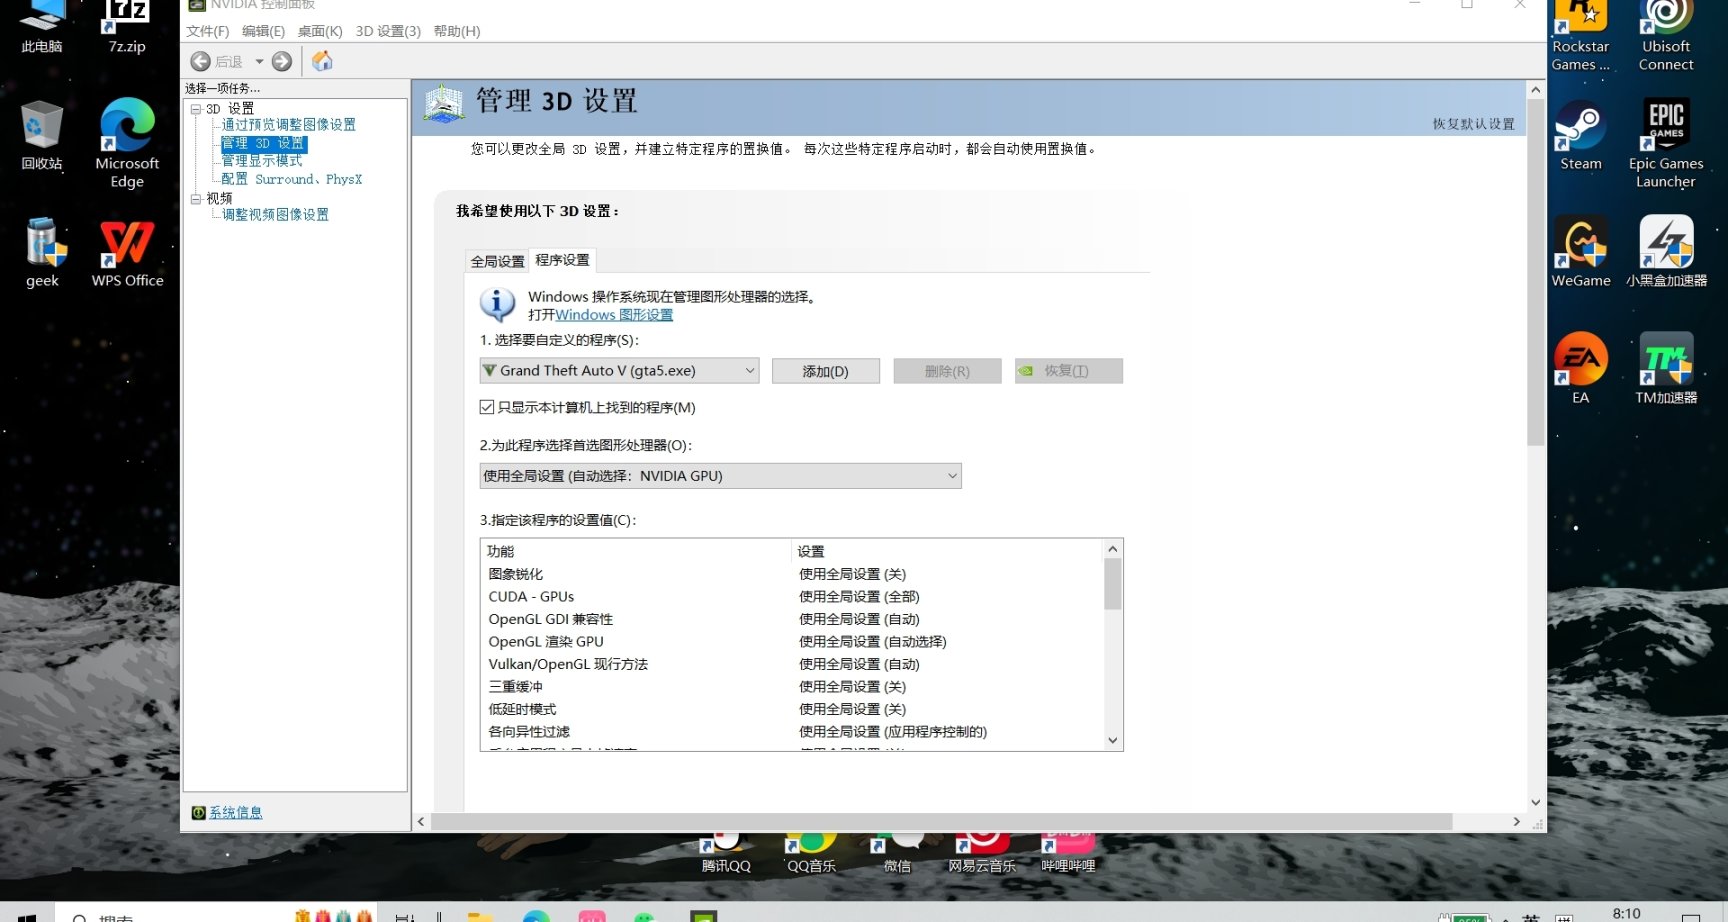The image size is (1728, 922).
Task: Select 通过预览调整图像设置 in the tree
Action: point(289,125)
